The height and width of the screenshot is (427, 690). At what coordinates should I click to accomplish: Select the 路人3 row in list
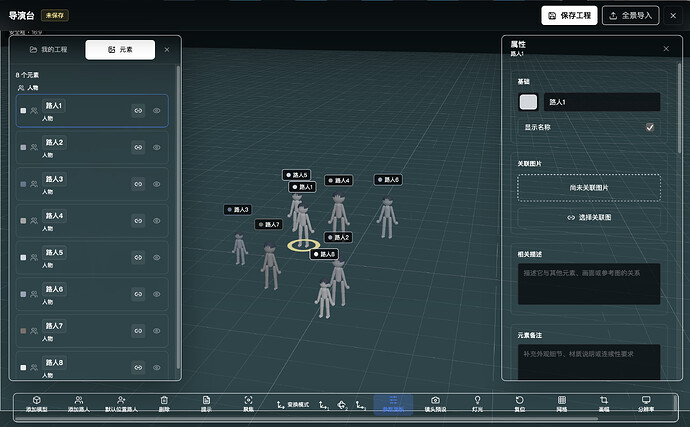[x=92, y=184]
